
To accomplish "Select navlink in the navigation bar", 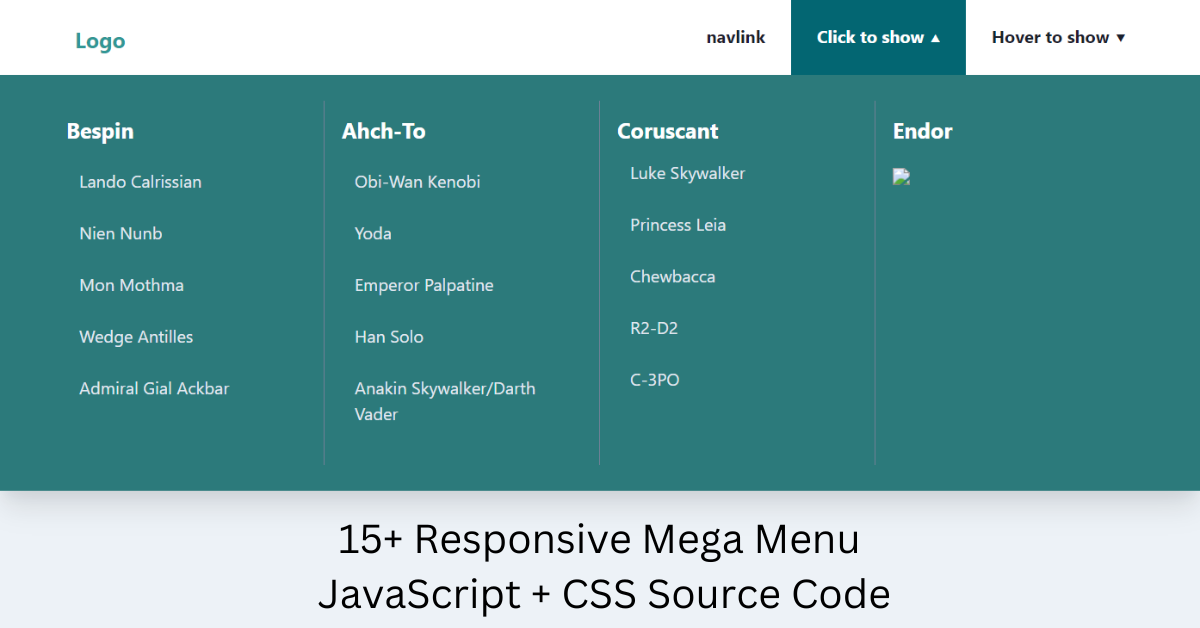I will click(735, 37).
